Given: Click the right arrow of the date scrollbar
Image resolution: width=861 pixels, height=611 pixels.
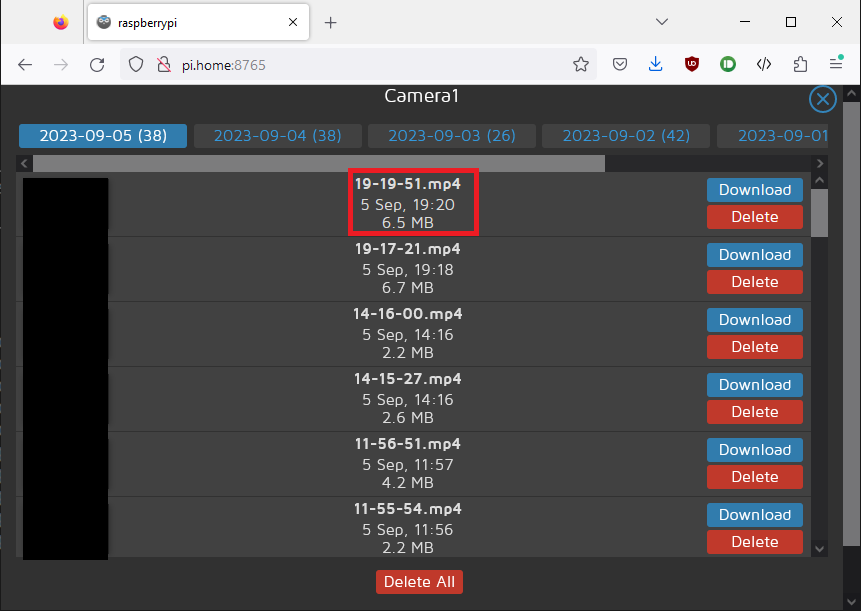Looking at the screenshot, I should click(819, 162).
